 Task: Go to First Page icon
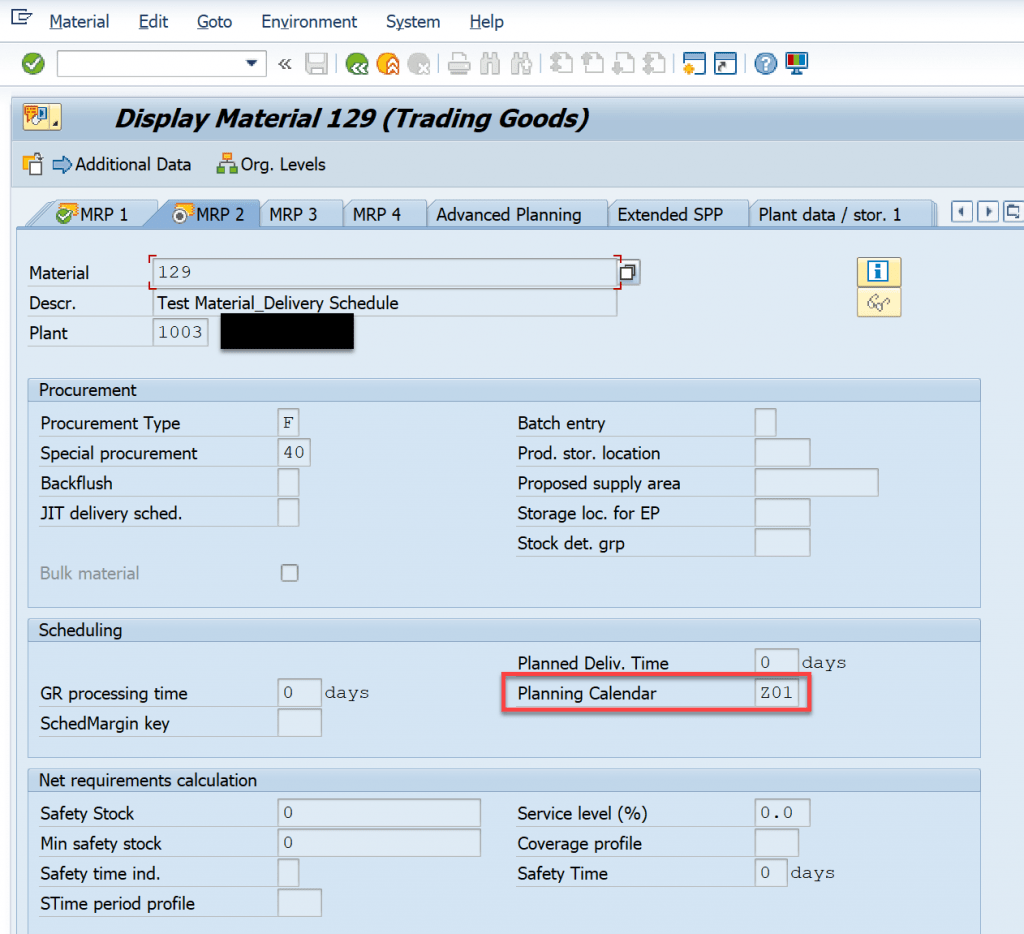[x=561, y=64]
